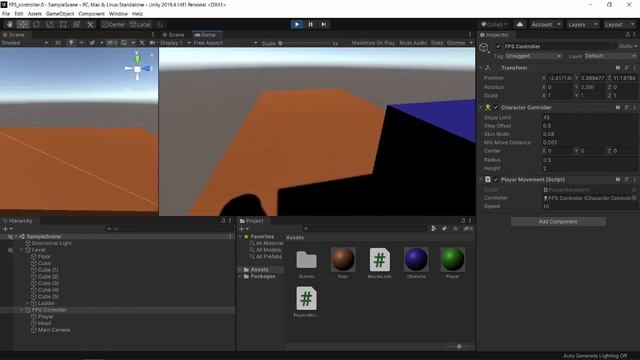Open the Layer Default dropdown
Viewport: 640px width, 360px height.
pyautogui.click(x=610, y=56)
